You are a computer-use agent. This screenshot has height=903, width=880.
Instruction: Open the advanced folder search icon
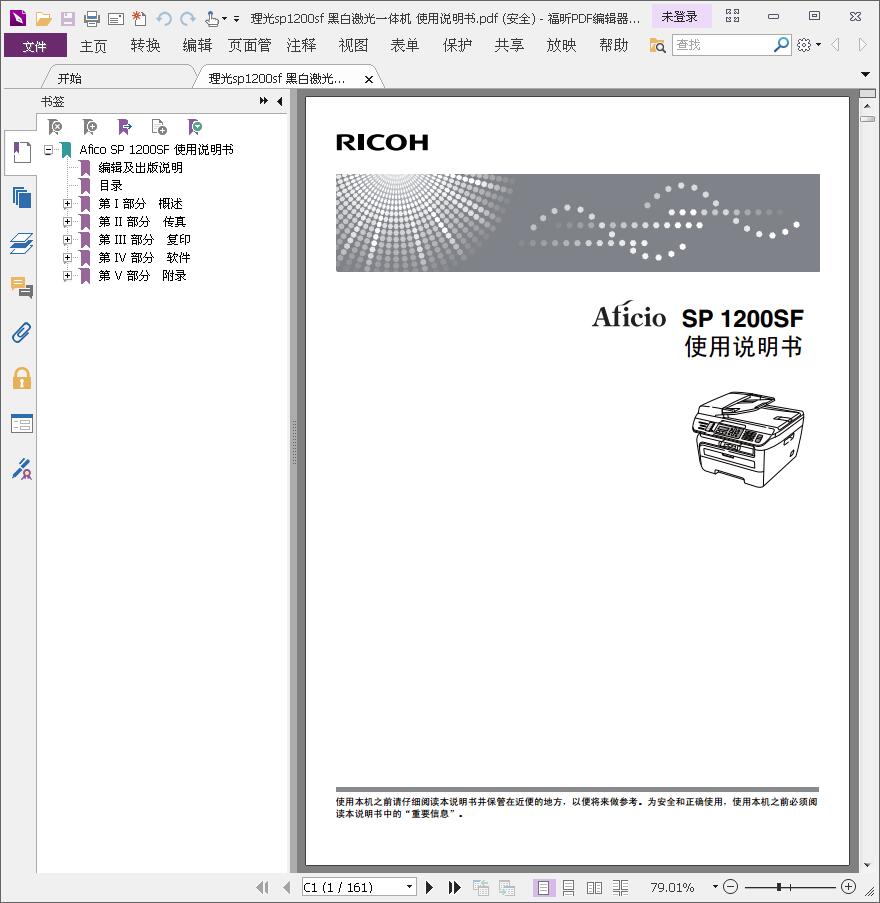657,45
